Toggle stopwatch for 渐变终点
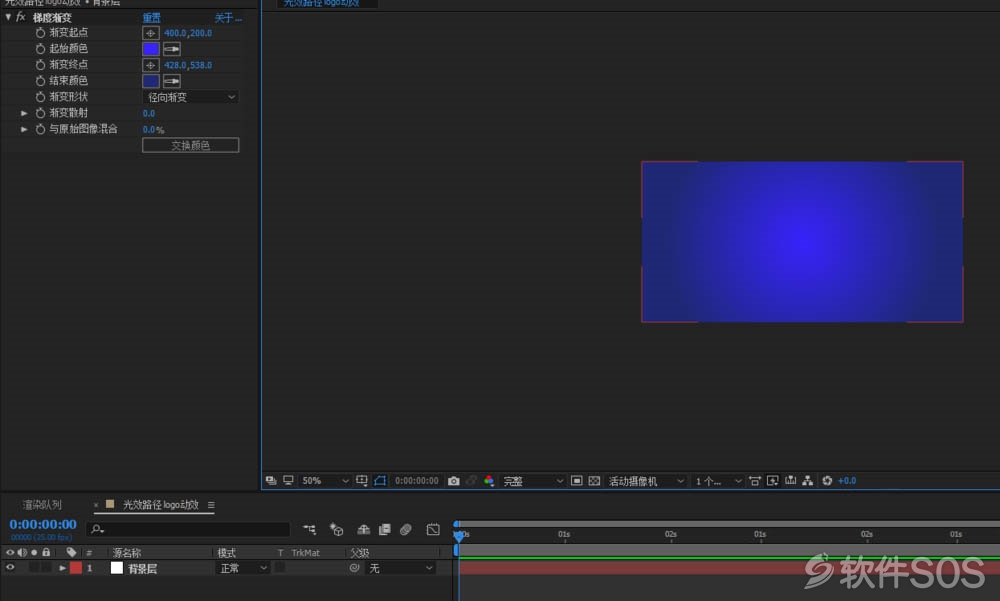This screenshot has width=1000, height=601. pyautogui.click(x=40, y=64)
